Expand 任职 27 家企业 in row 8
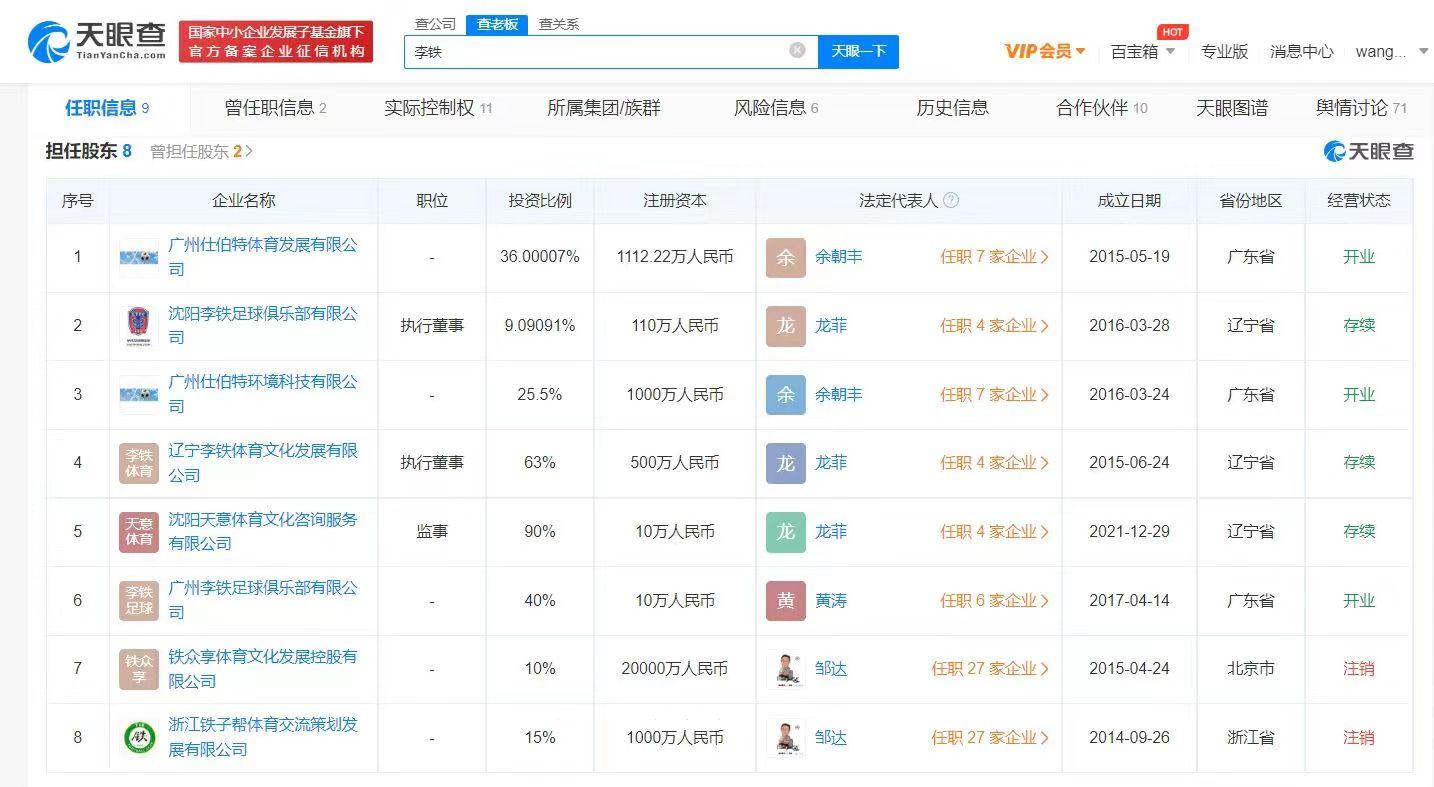The height and width of the screenshot is (787, 1434). (x=990, y=738)
